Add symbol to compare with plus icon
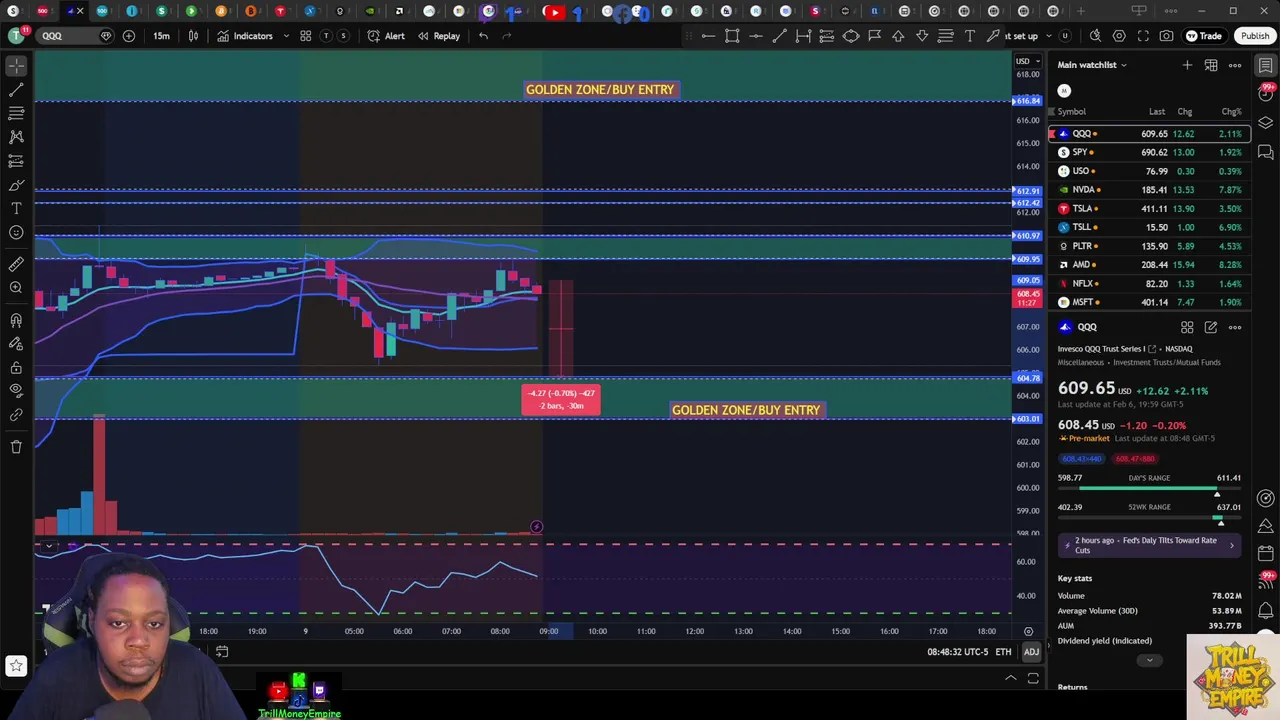Screen dimensions: 1280x720 tap(129, 36)
